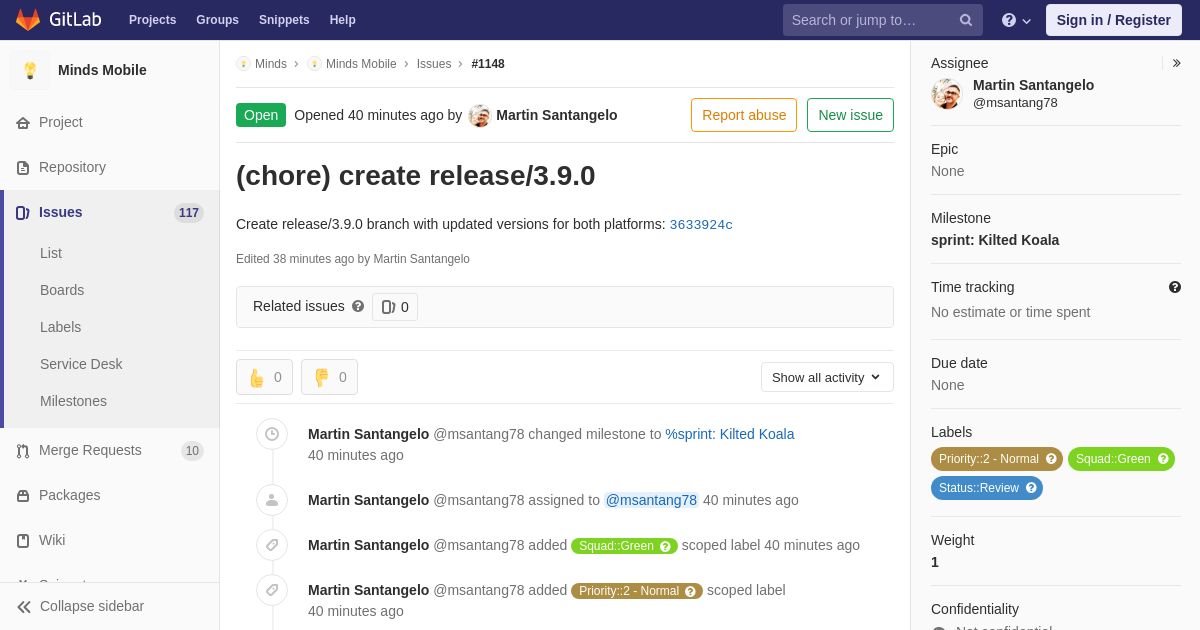Select Labels under Issues

(60, 327)
